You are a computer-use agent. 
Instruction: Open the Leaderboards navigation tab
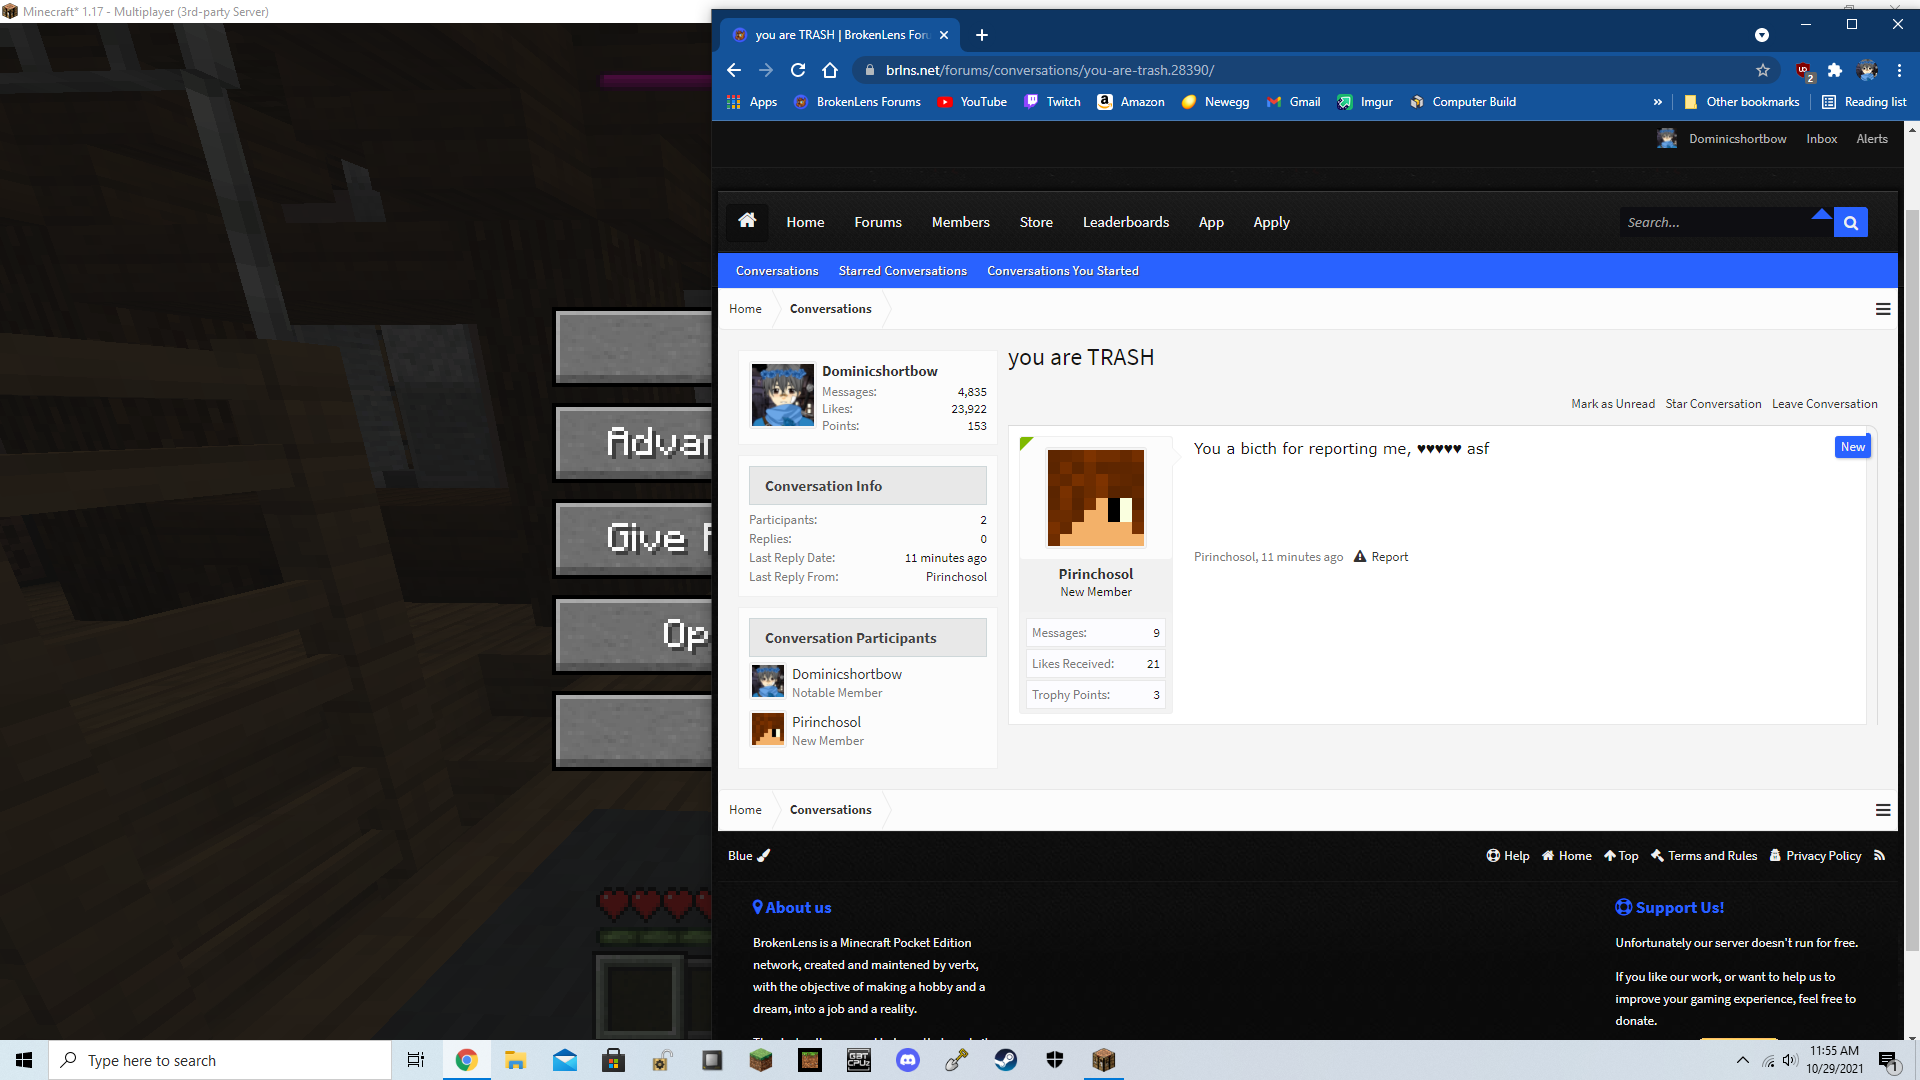click(1126, 222)
